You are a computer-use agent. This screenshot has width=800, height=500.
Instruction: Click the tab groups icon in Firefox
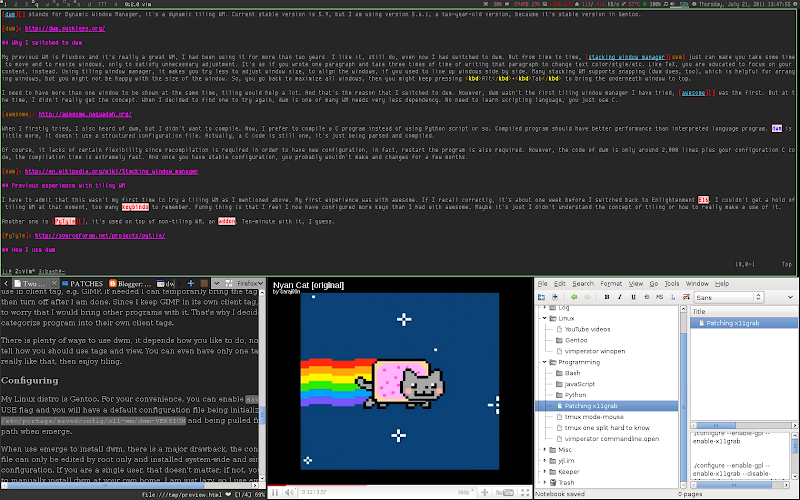click(229, 283)
